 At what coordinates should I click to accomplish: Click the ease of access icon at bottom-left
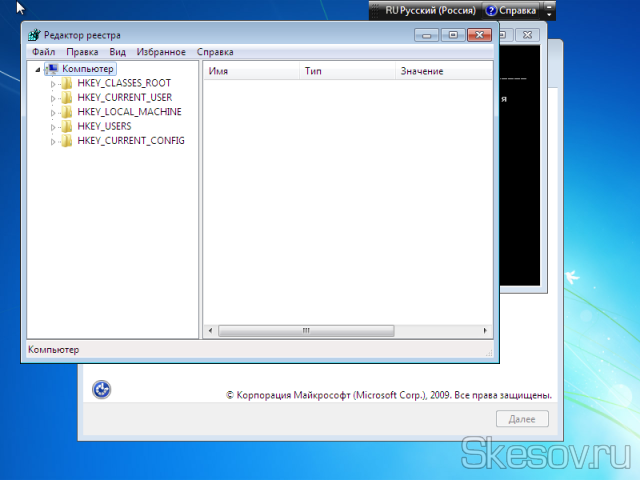tap(101, 390)
